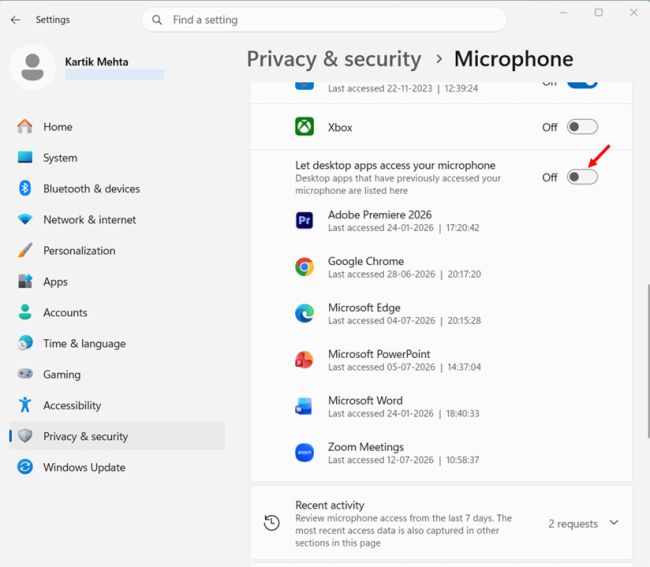The image size is (650, 567).
Task: Click the Recent activity title
Action: tap(330, 505)
